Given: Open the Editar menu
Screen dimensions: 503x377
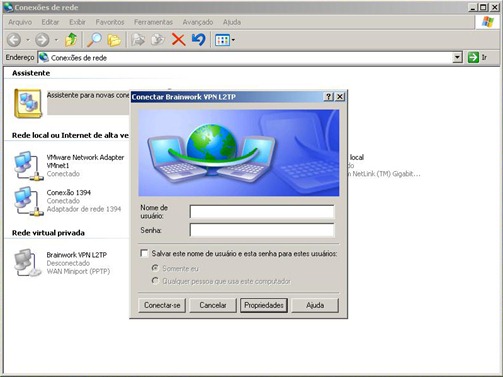Looking at the screenshot, I should [50, 22].
